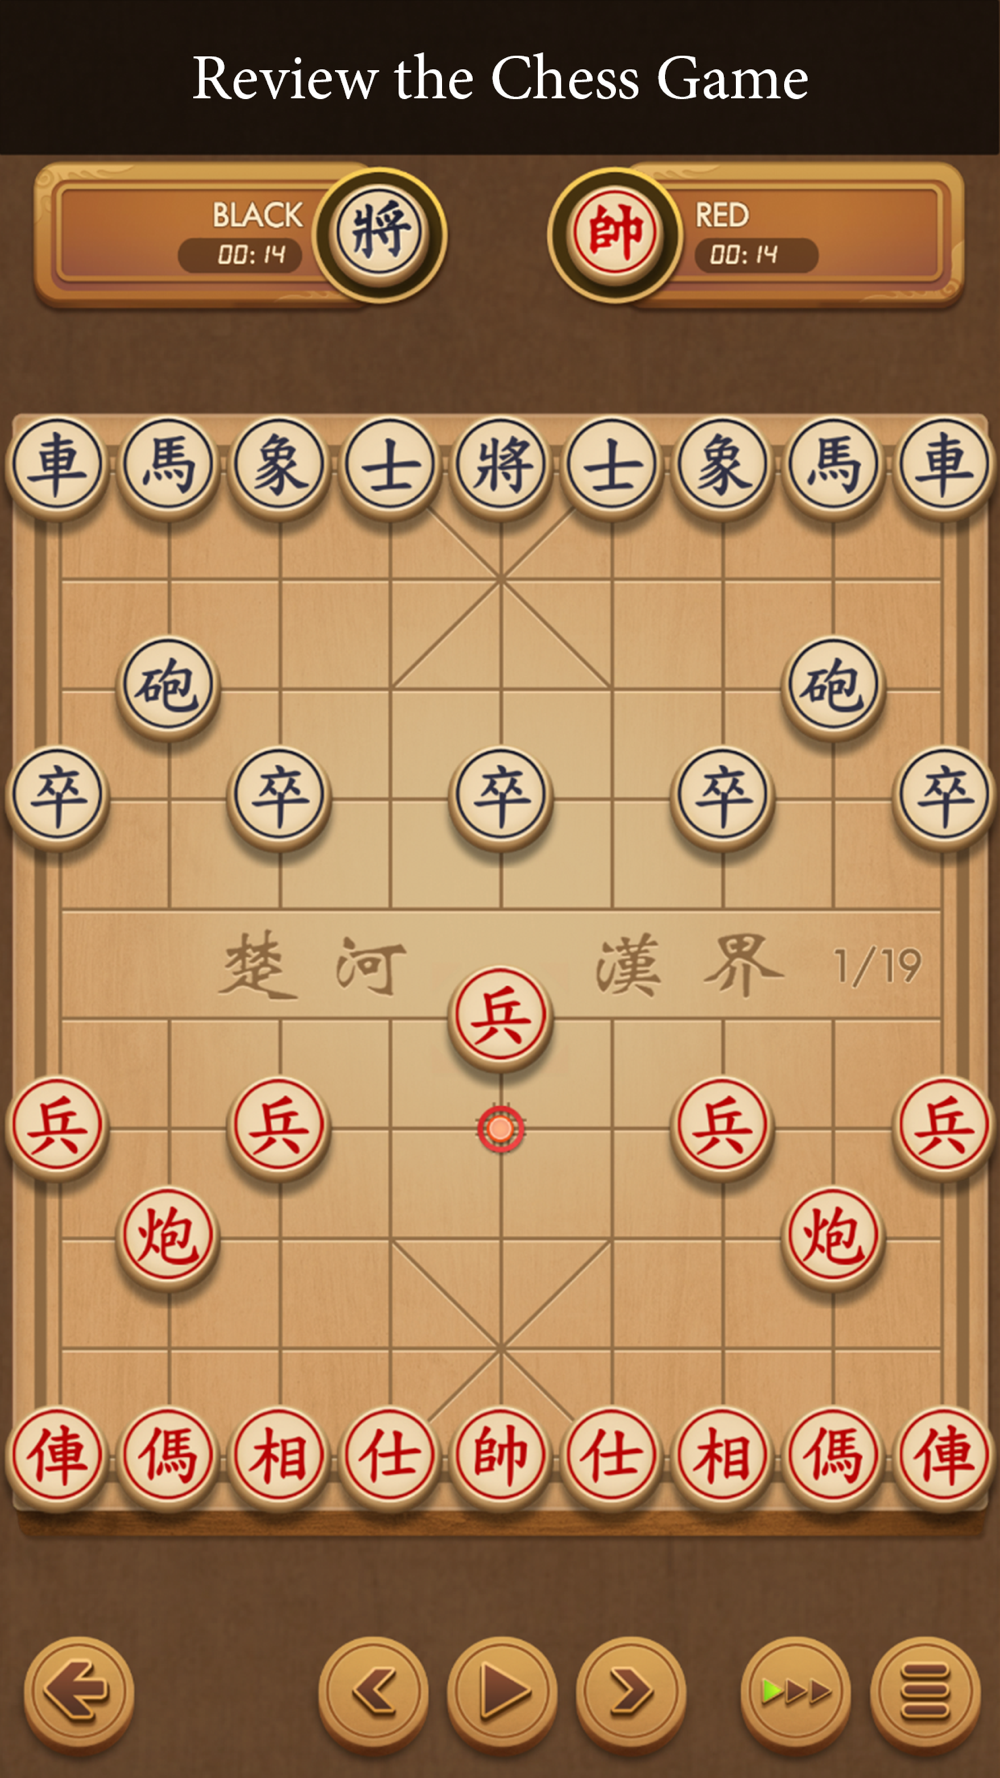
Task: Select the red 兵 that crossed center
Action: [501, 1018]
